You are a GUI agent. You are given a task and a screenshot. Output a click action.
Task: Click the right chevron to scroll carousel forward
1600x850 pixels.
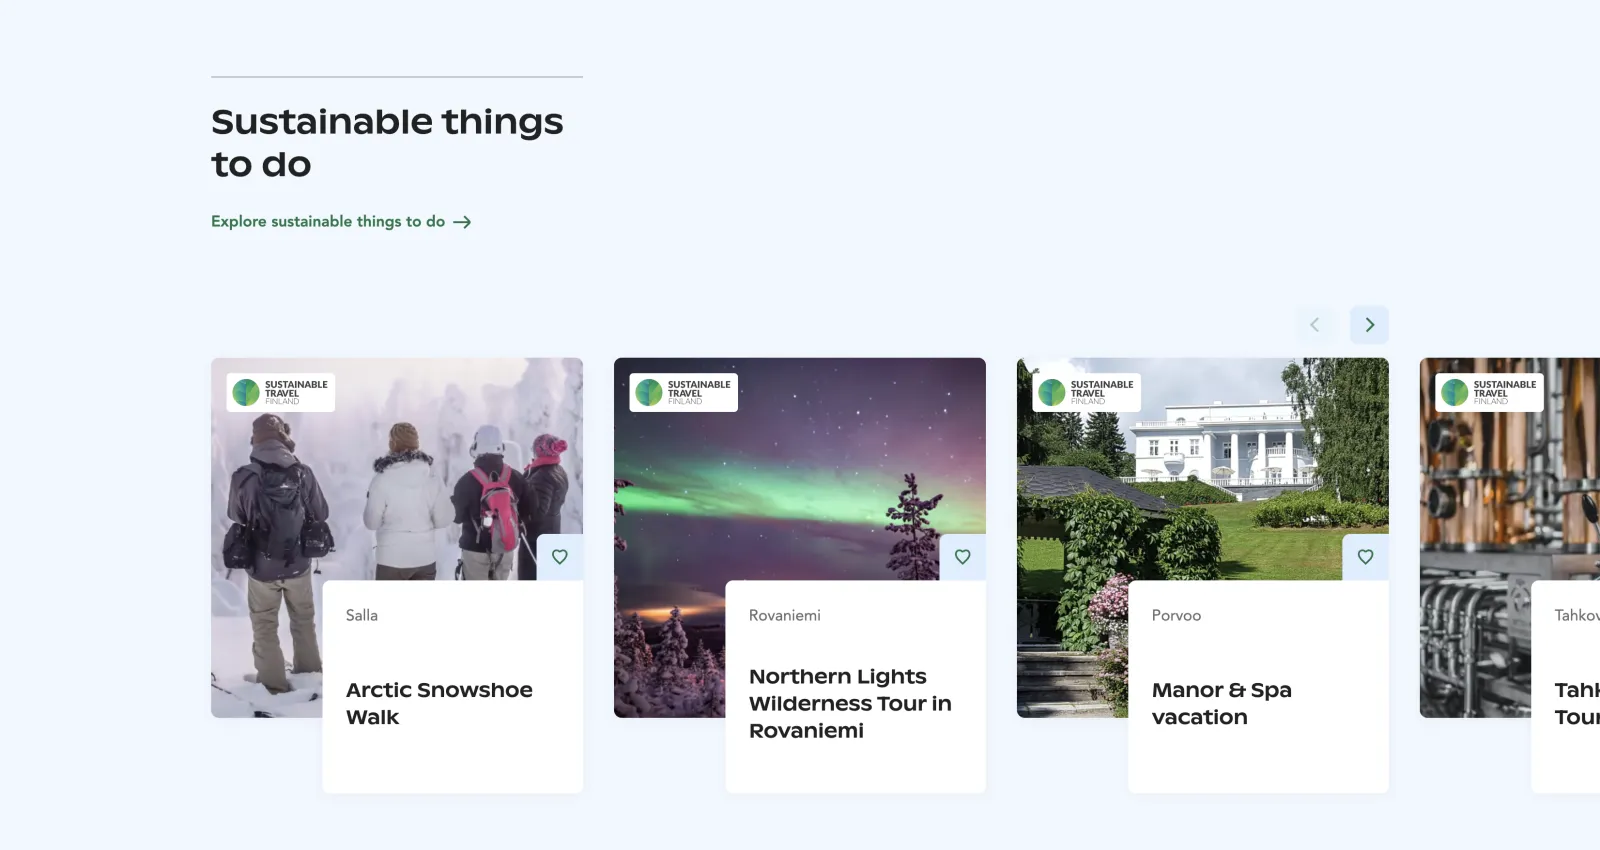pos(1369,324)
